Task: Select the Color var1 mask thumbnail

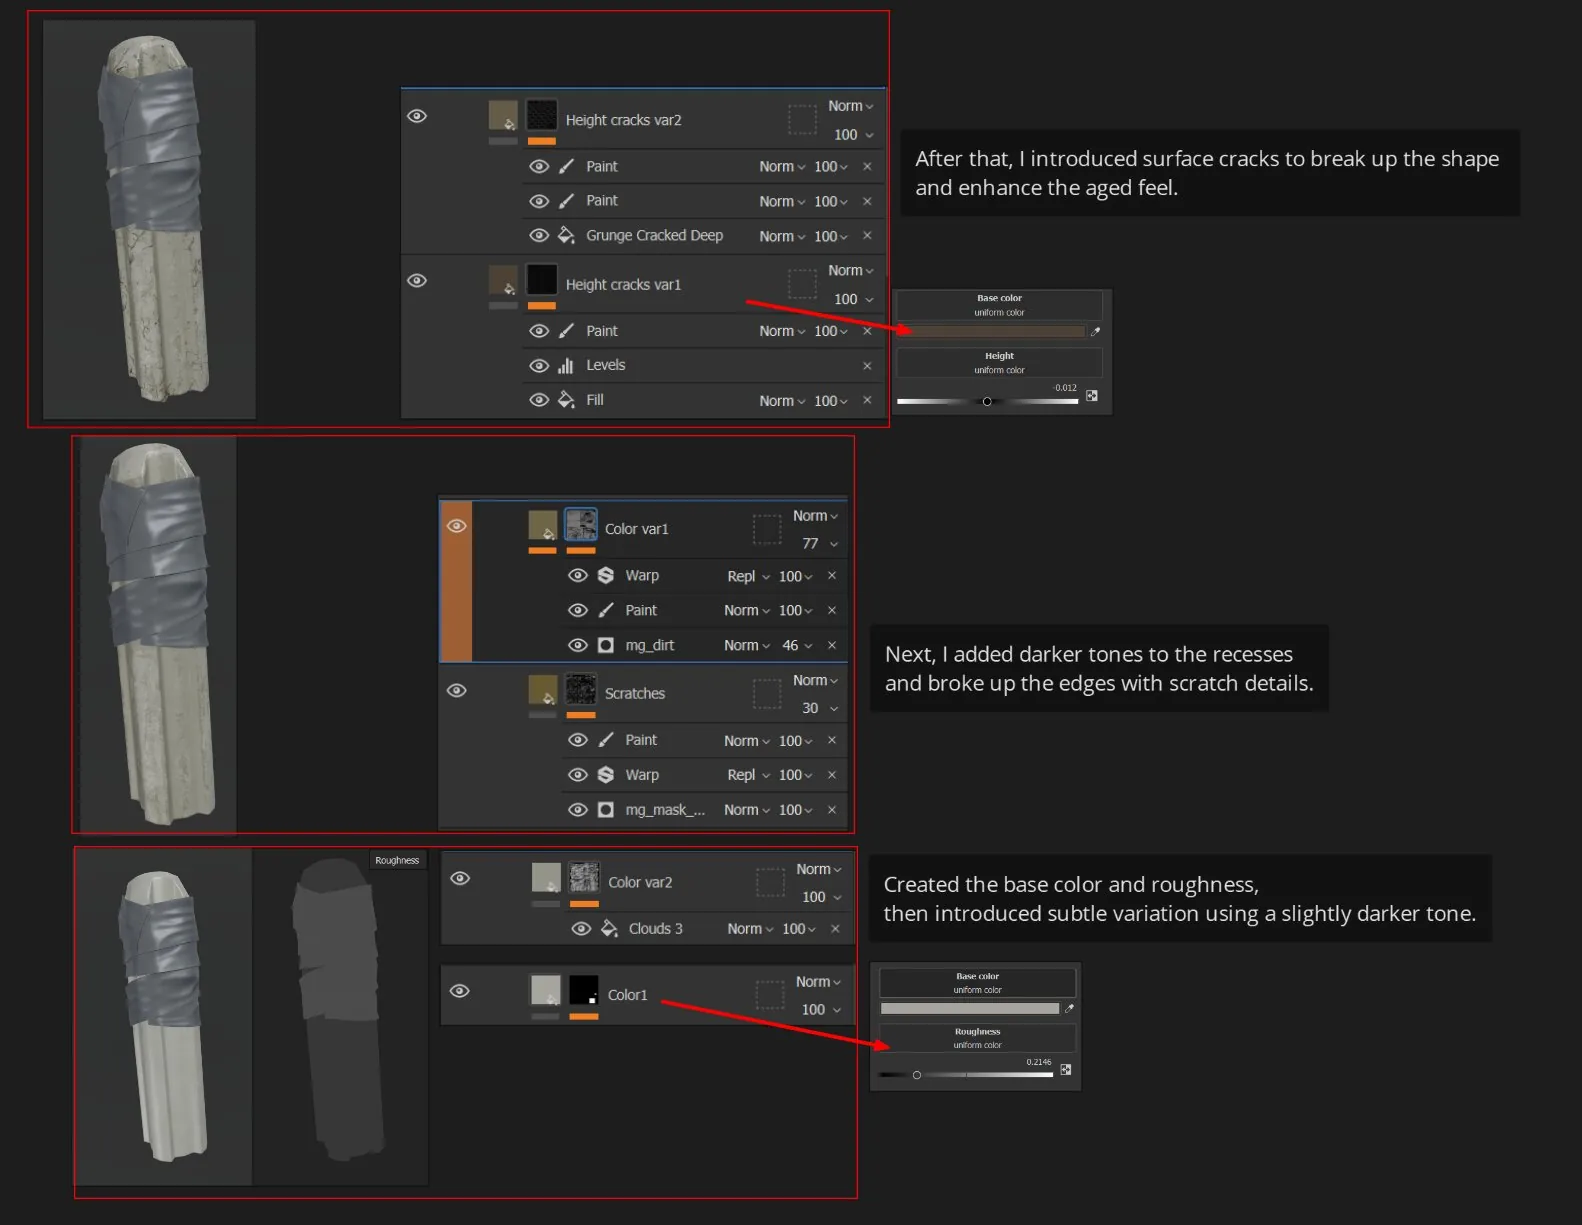Action: coord(581,524)
